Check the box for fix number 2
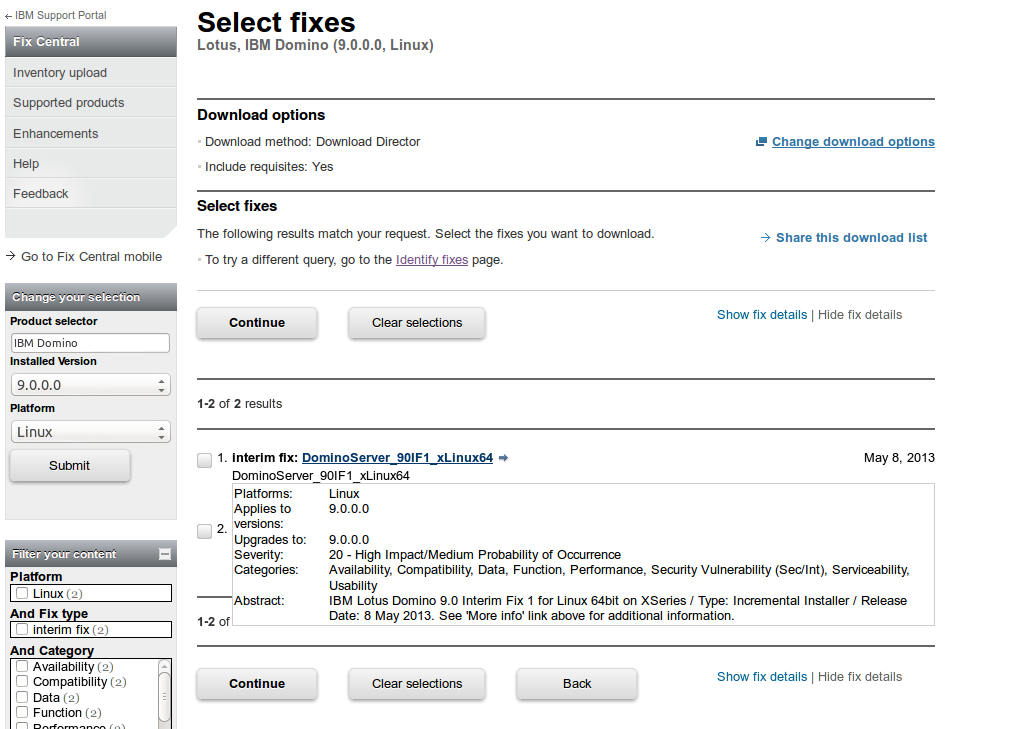Screen dimensions: 1017x729 204,531
